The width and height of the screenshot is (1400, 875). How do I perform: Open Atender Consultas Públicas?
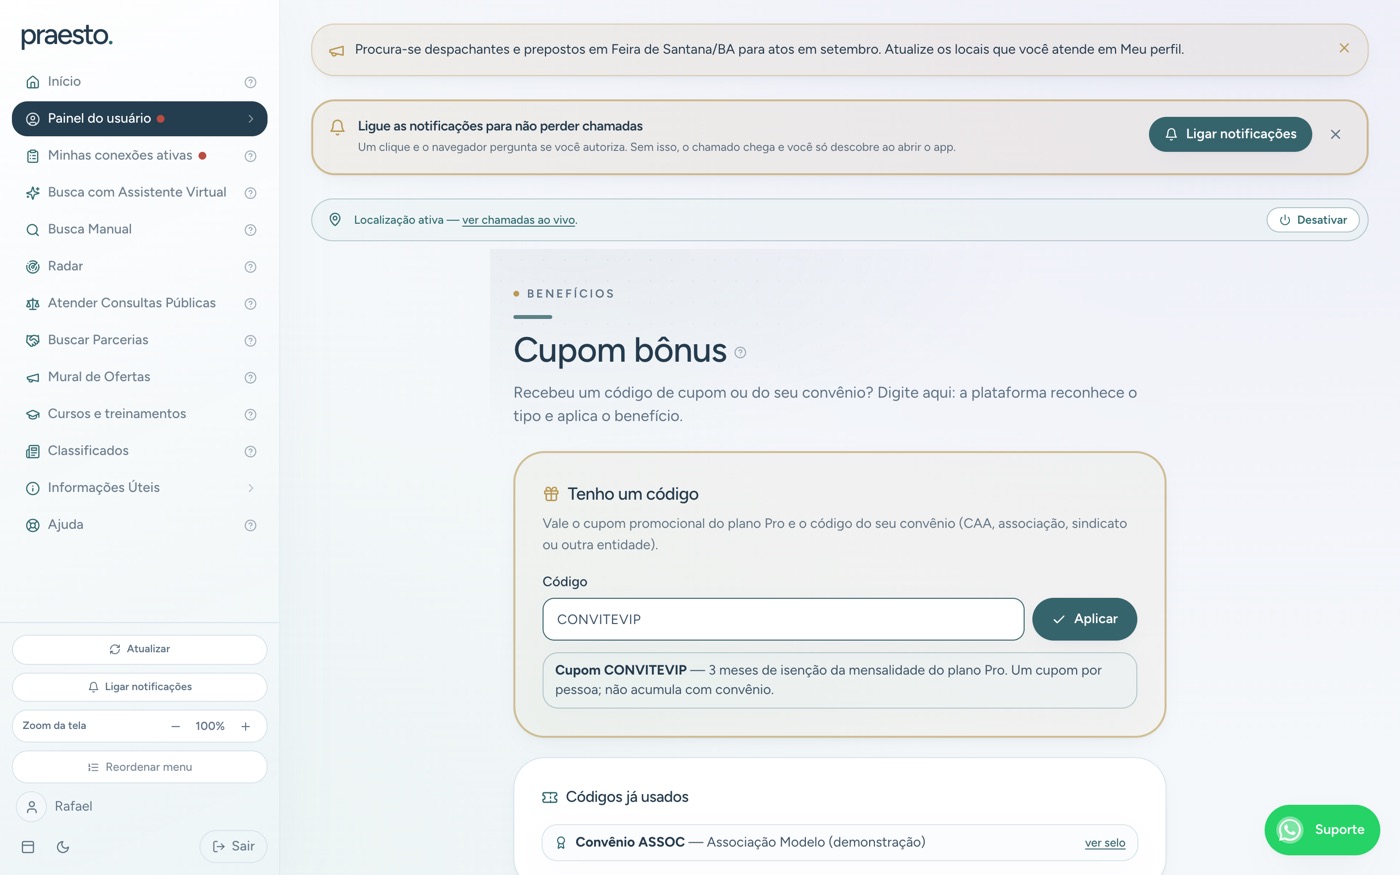point(139,304)
